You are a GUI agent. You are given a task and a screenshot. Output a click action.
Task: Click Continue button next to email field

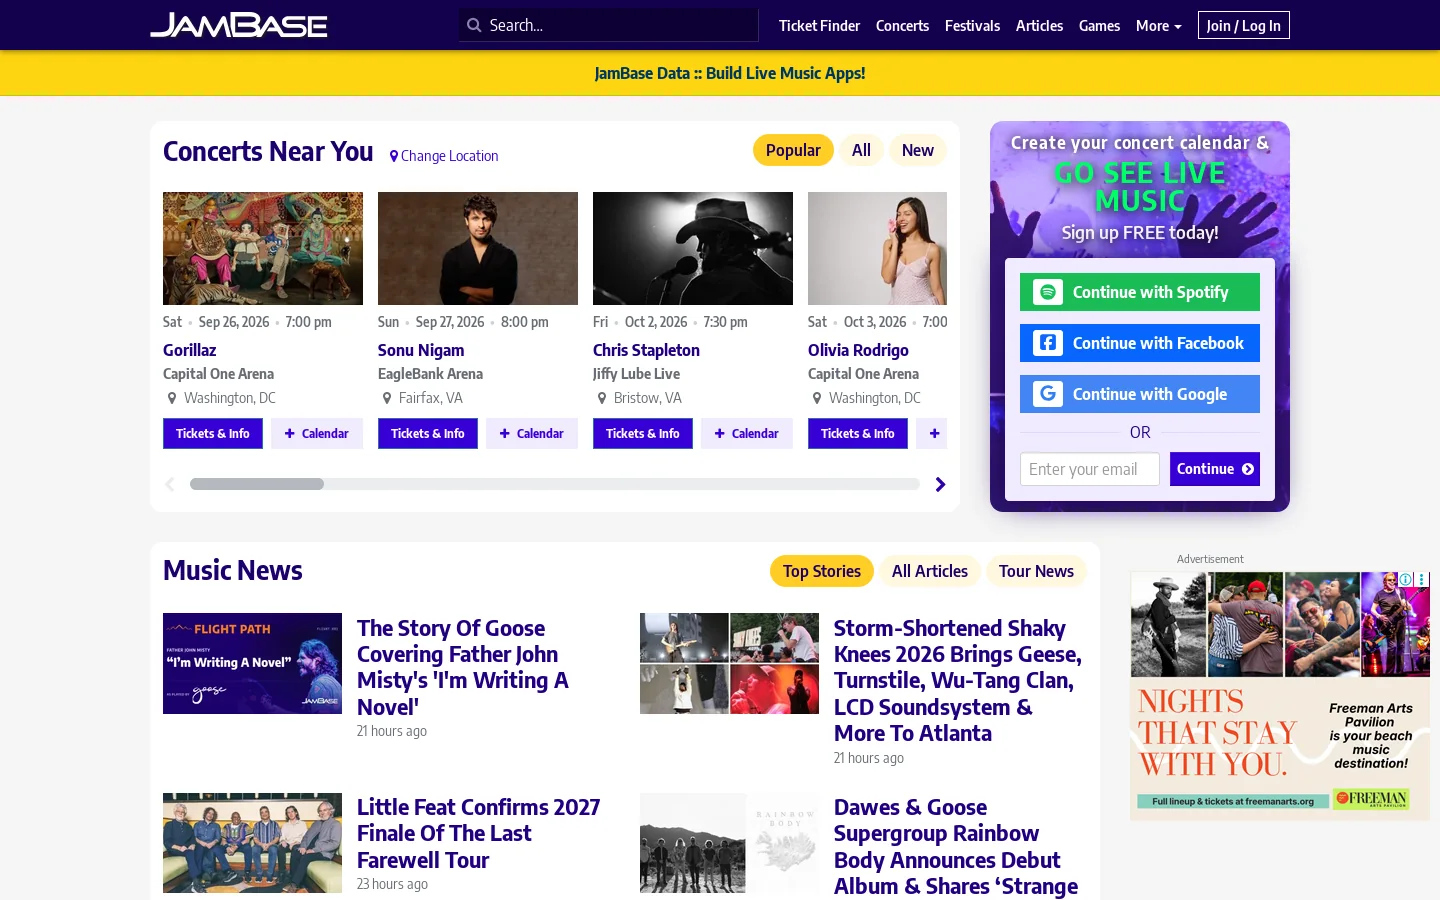click(x=1215, y=469)
